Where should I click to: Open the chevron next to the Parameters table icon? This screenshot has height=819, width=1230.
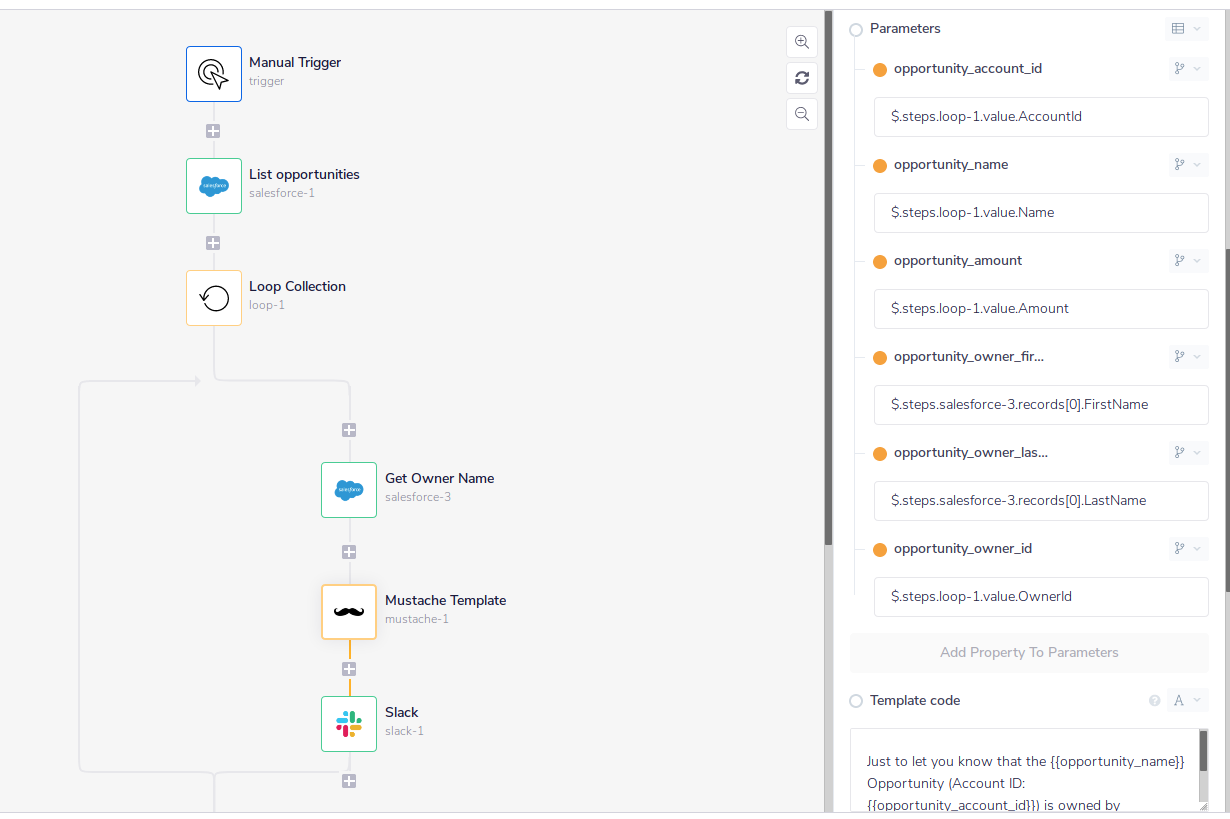[x=1198, y=28]
